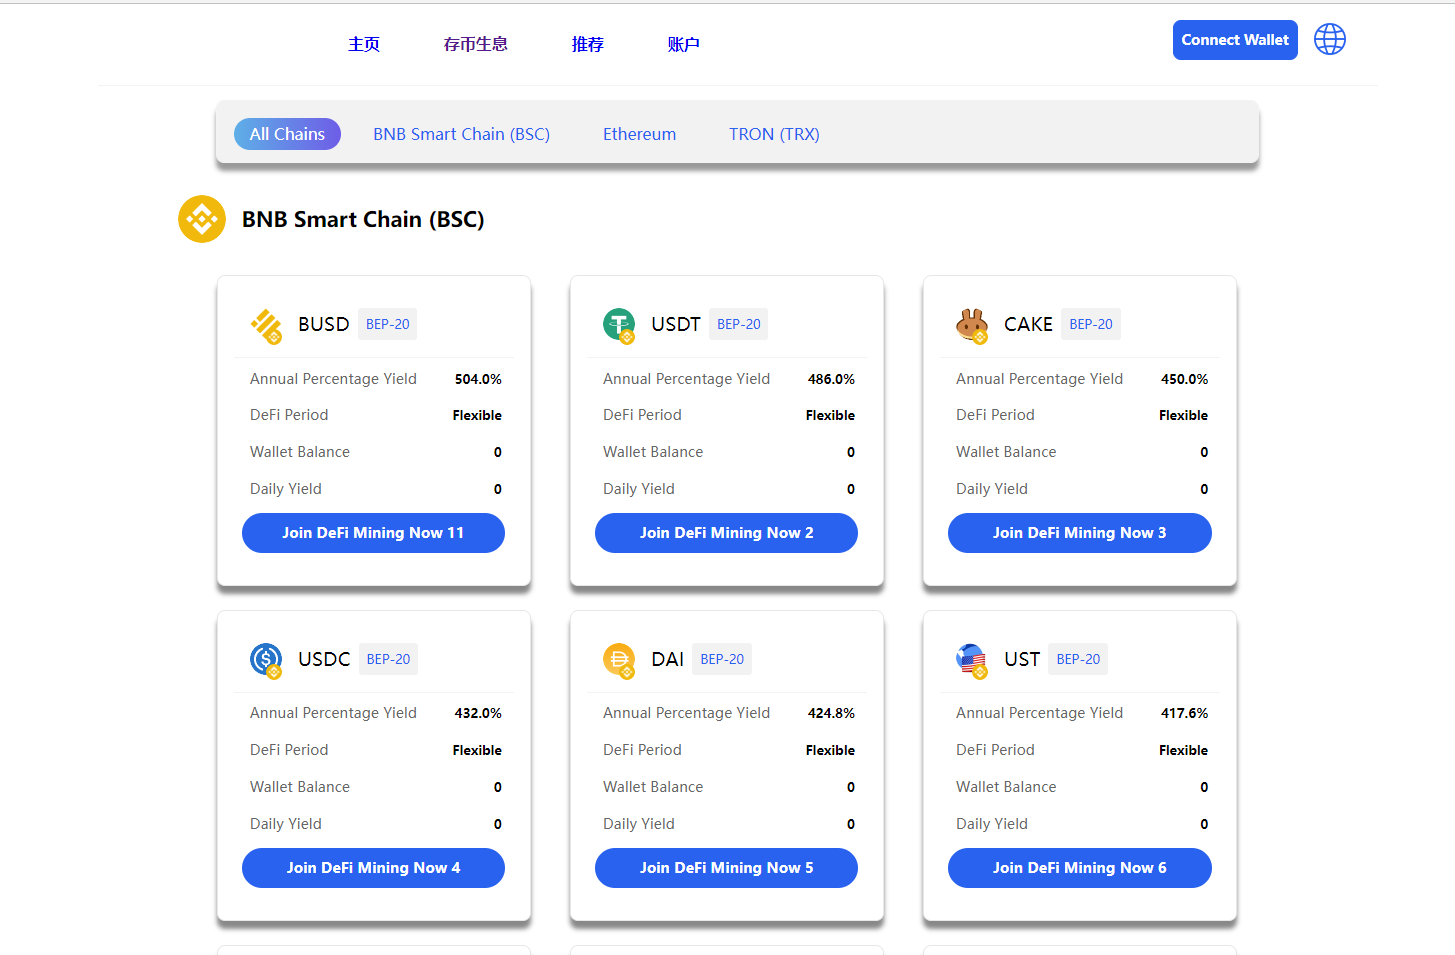Click the UST token name

(1022, 659)
